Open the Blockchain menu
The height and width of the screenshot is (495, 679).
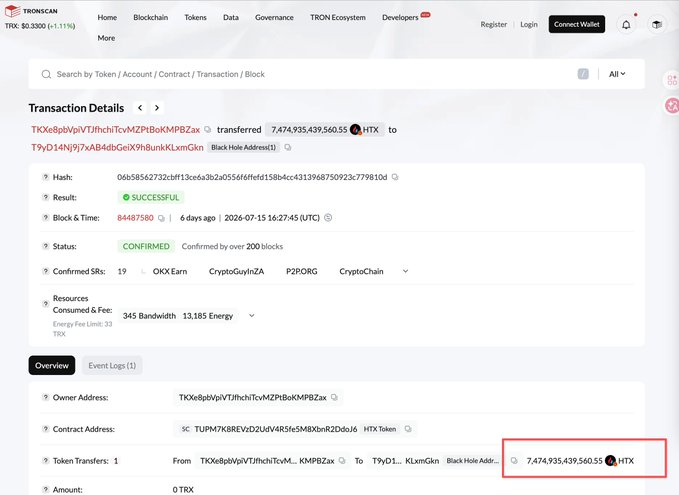[x=151, y=17]
